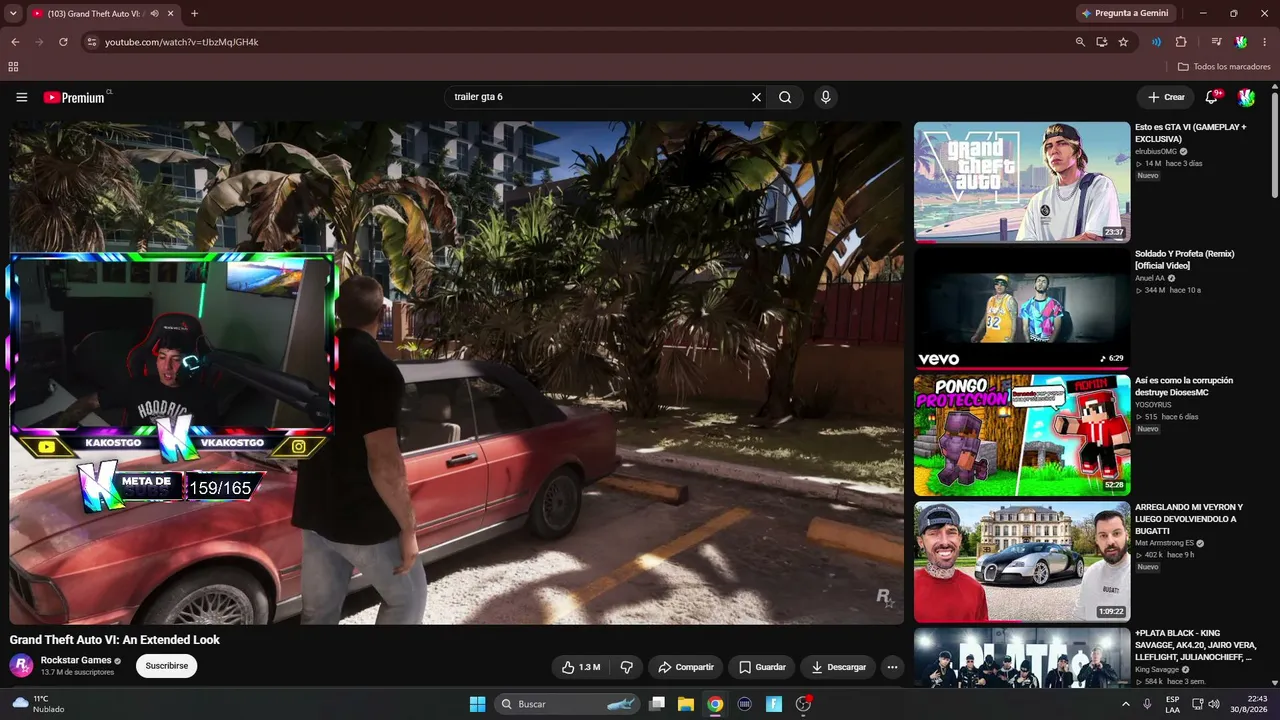Open the Chrome extensions puzzle icon
This screenshot has width=1280, height=720.
pos(1181,42)
